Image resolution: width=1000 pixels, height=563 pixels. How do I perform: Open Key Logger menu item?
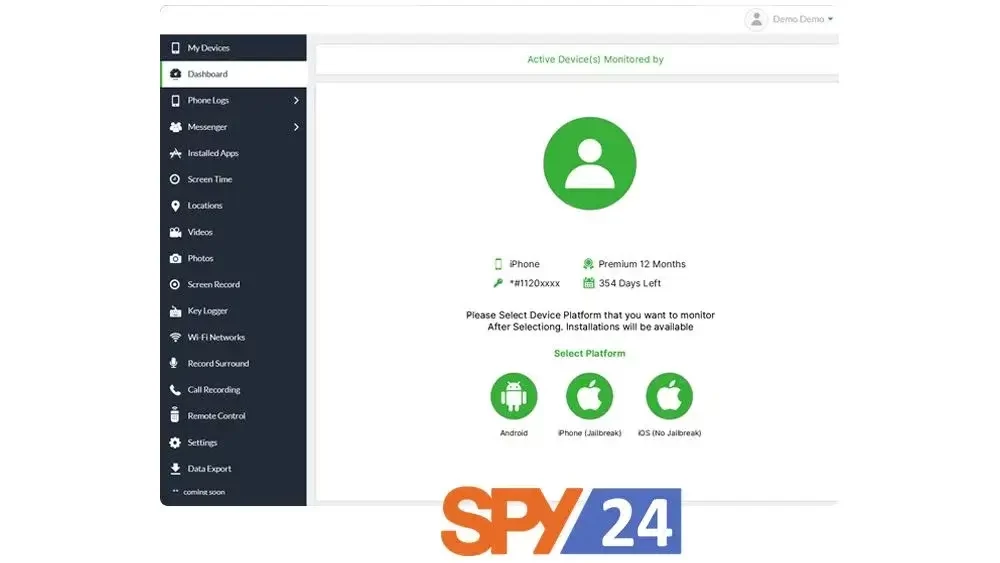pyautogui.click(x=233, y=311)
